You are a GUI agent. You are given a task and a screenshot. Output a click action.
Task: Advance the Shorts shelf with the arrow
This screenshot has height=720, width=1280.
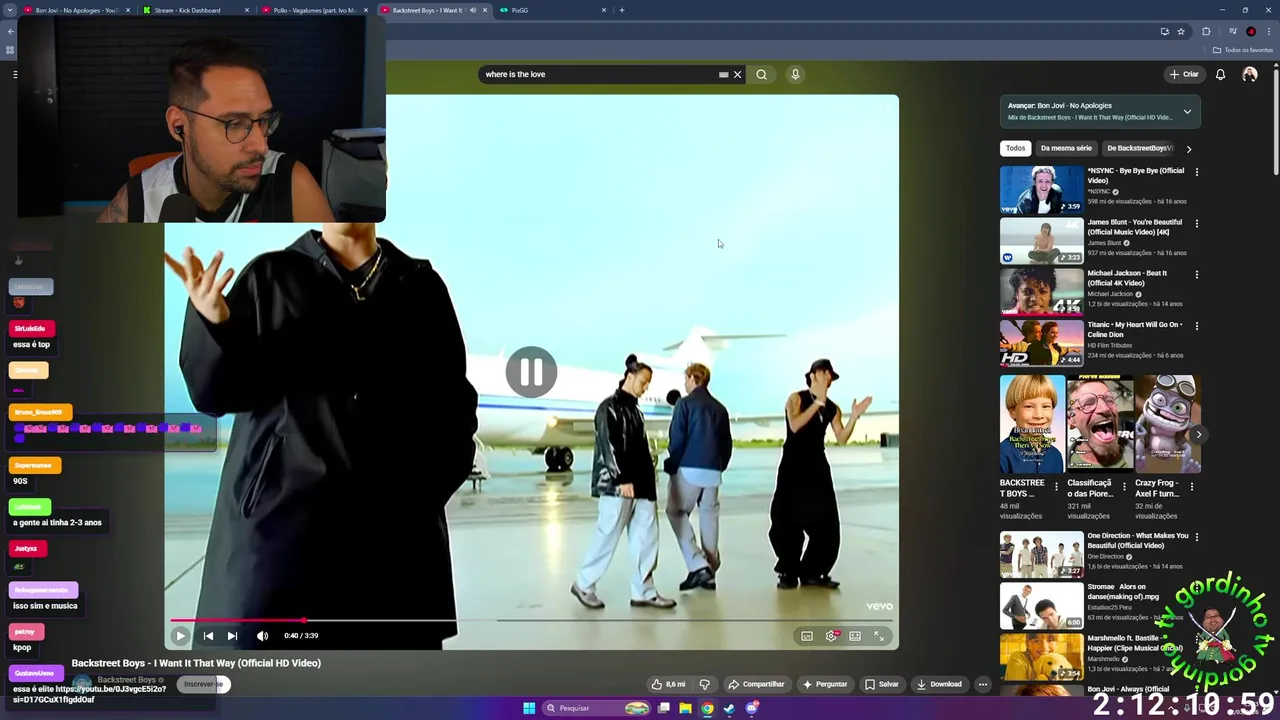(1198, 434)
